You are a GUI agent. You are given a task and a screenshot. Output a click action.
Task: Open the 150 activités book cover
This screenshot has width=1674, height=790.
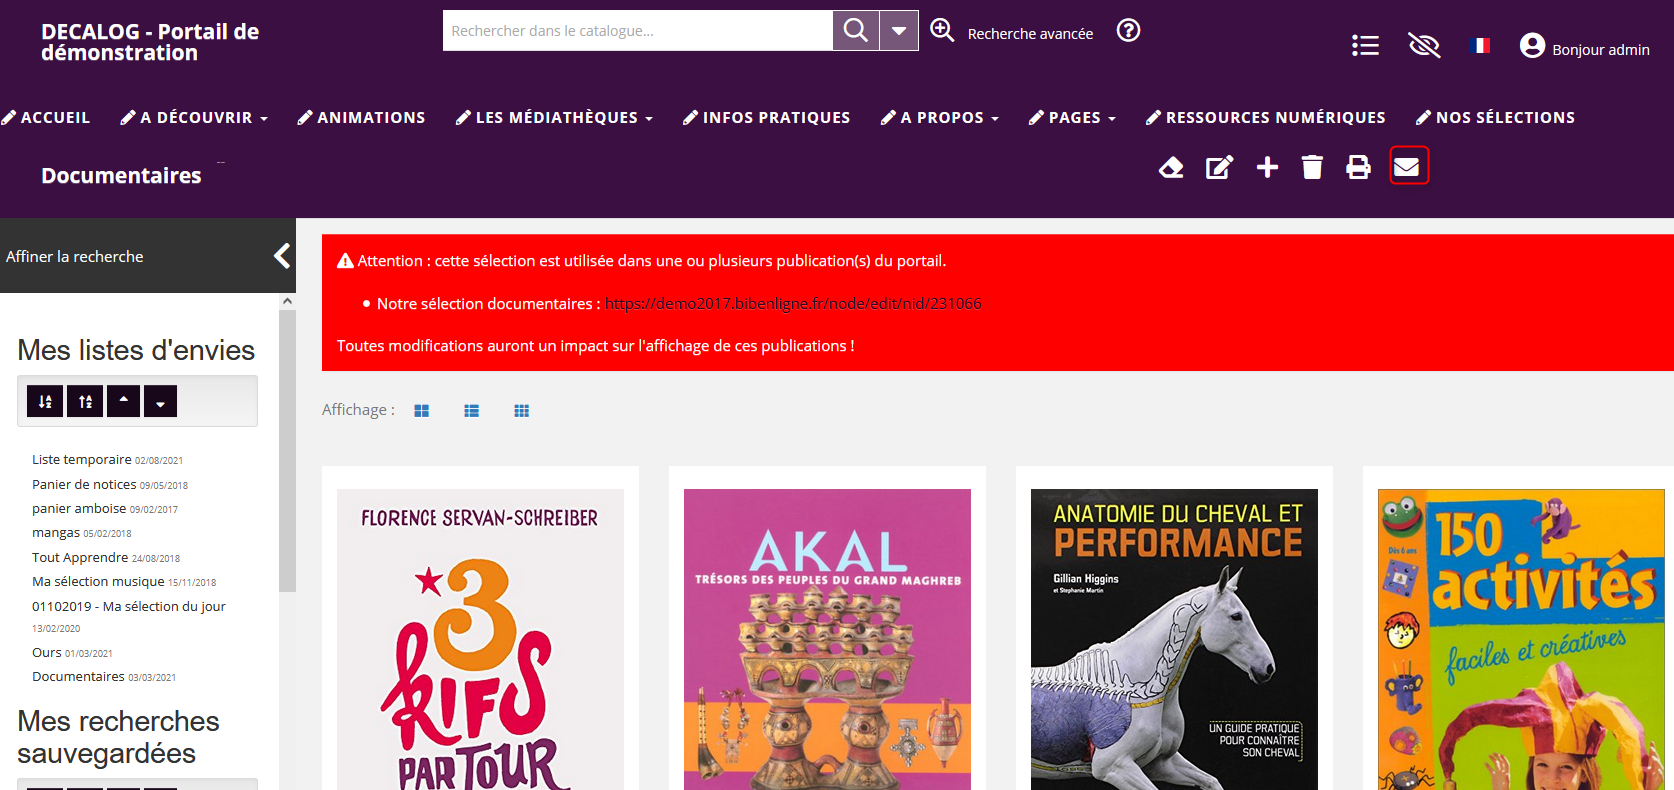[x=1521, y=639]
